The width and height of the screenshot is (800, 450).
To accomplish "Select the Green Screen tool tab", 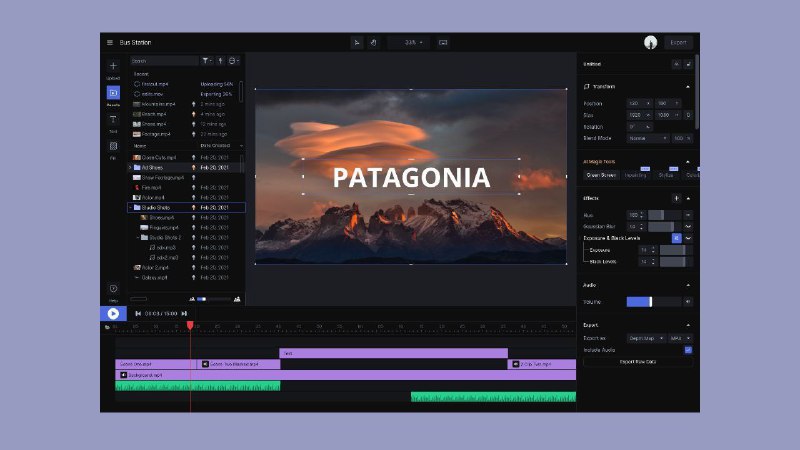I will tap(601, 175).
